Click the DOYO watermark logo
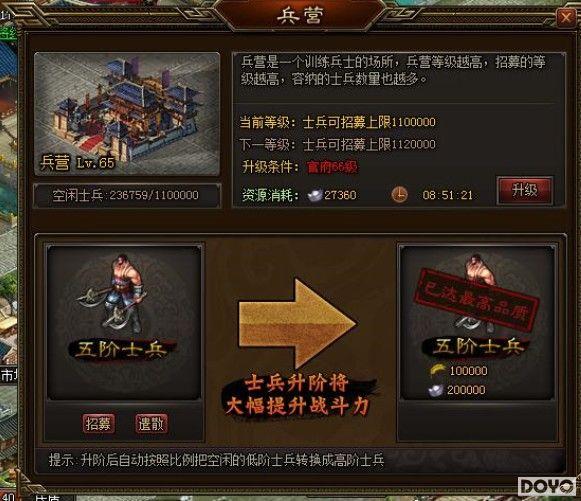The width and height of the screenshot is (581, 501). [547, 486]
